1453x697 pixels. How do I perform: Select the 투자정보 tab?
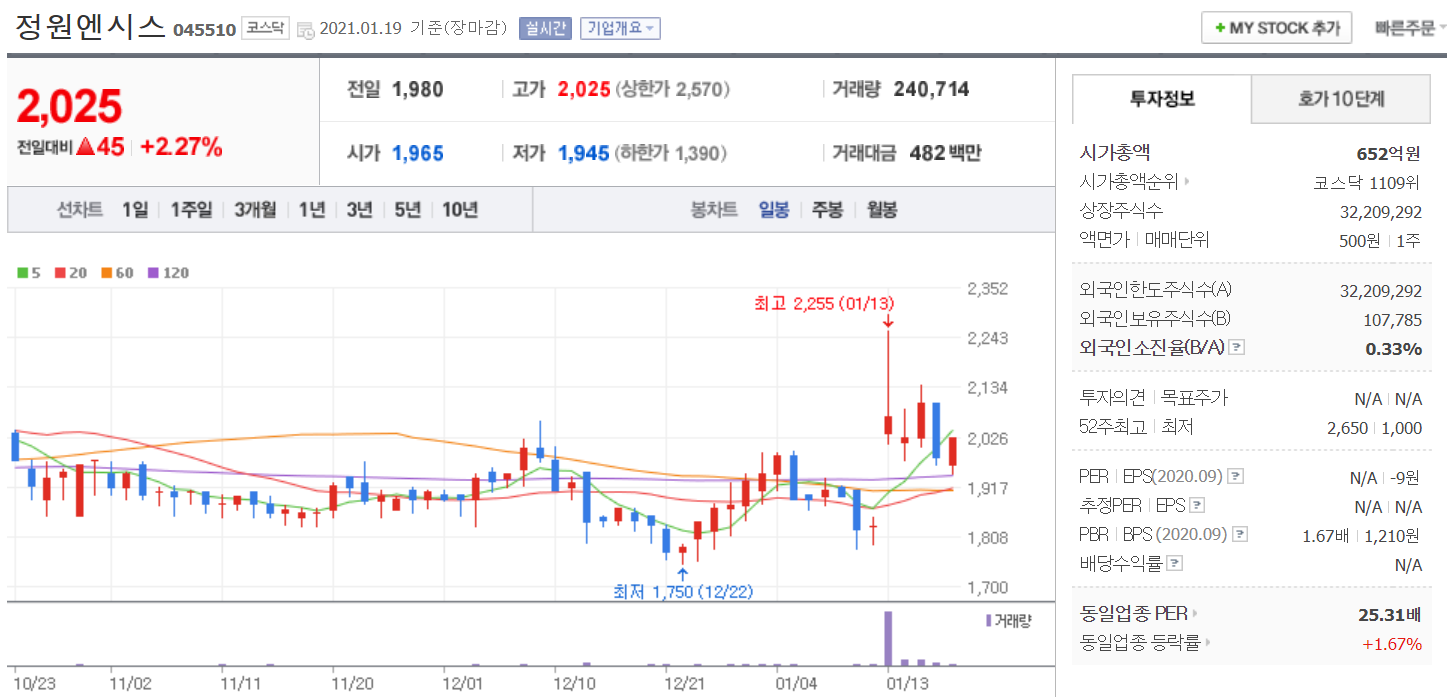[x=1161, y=99]
